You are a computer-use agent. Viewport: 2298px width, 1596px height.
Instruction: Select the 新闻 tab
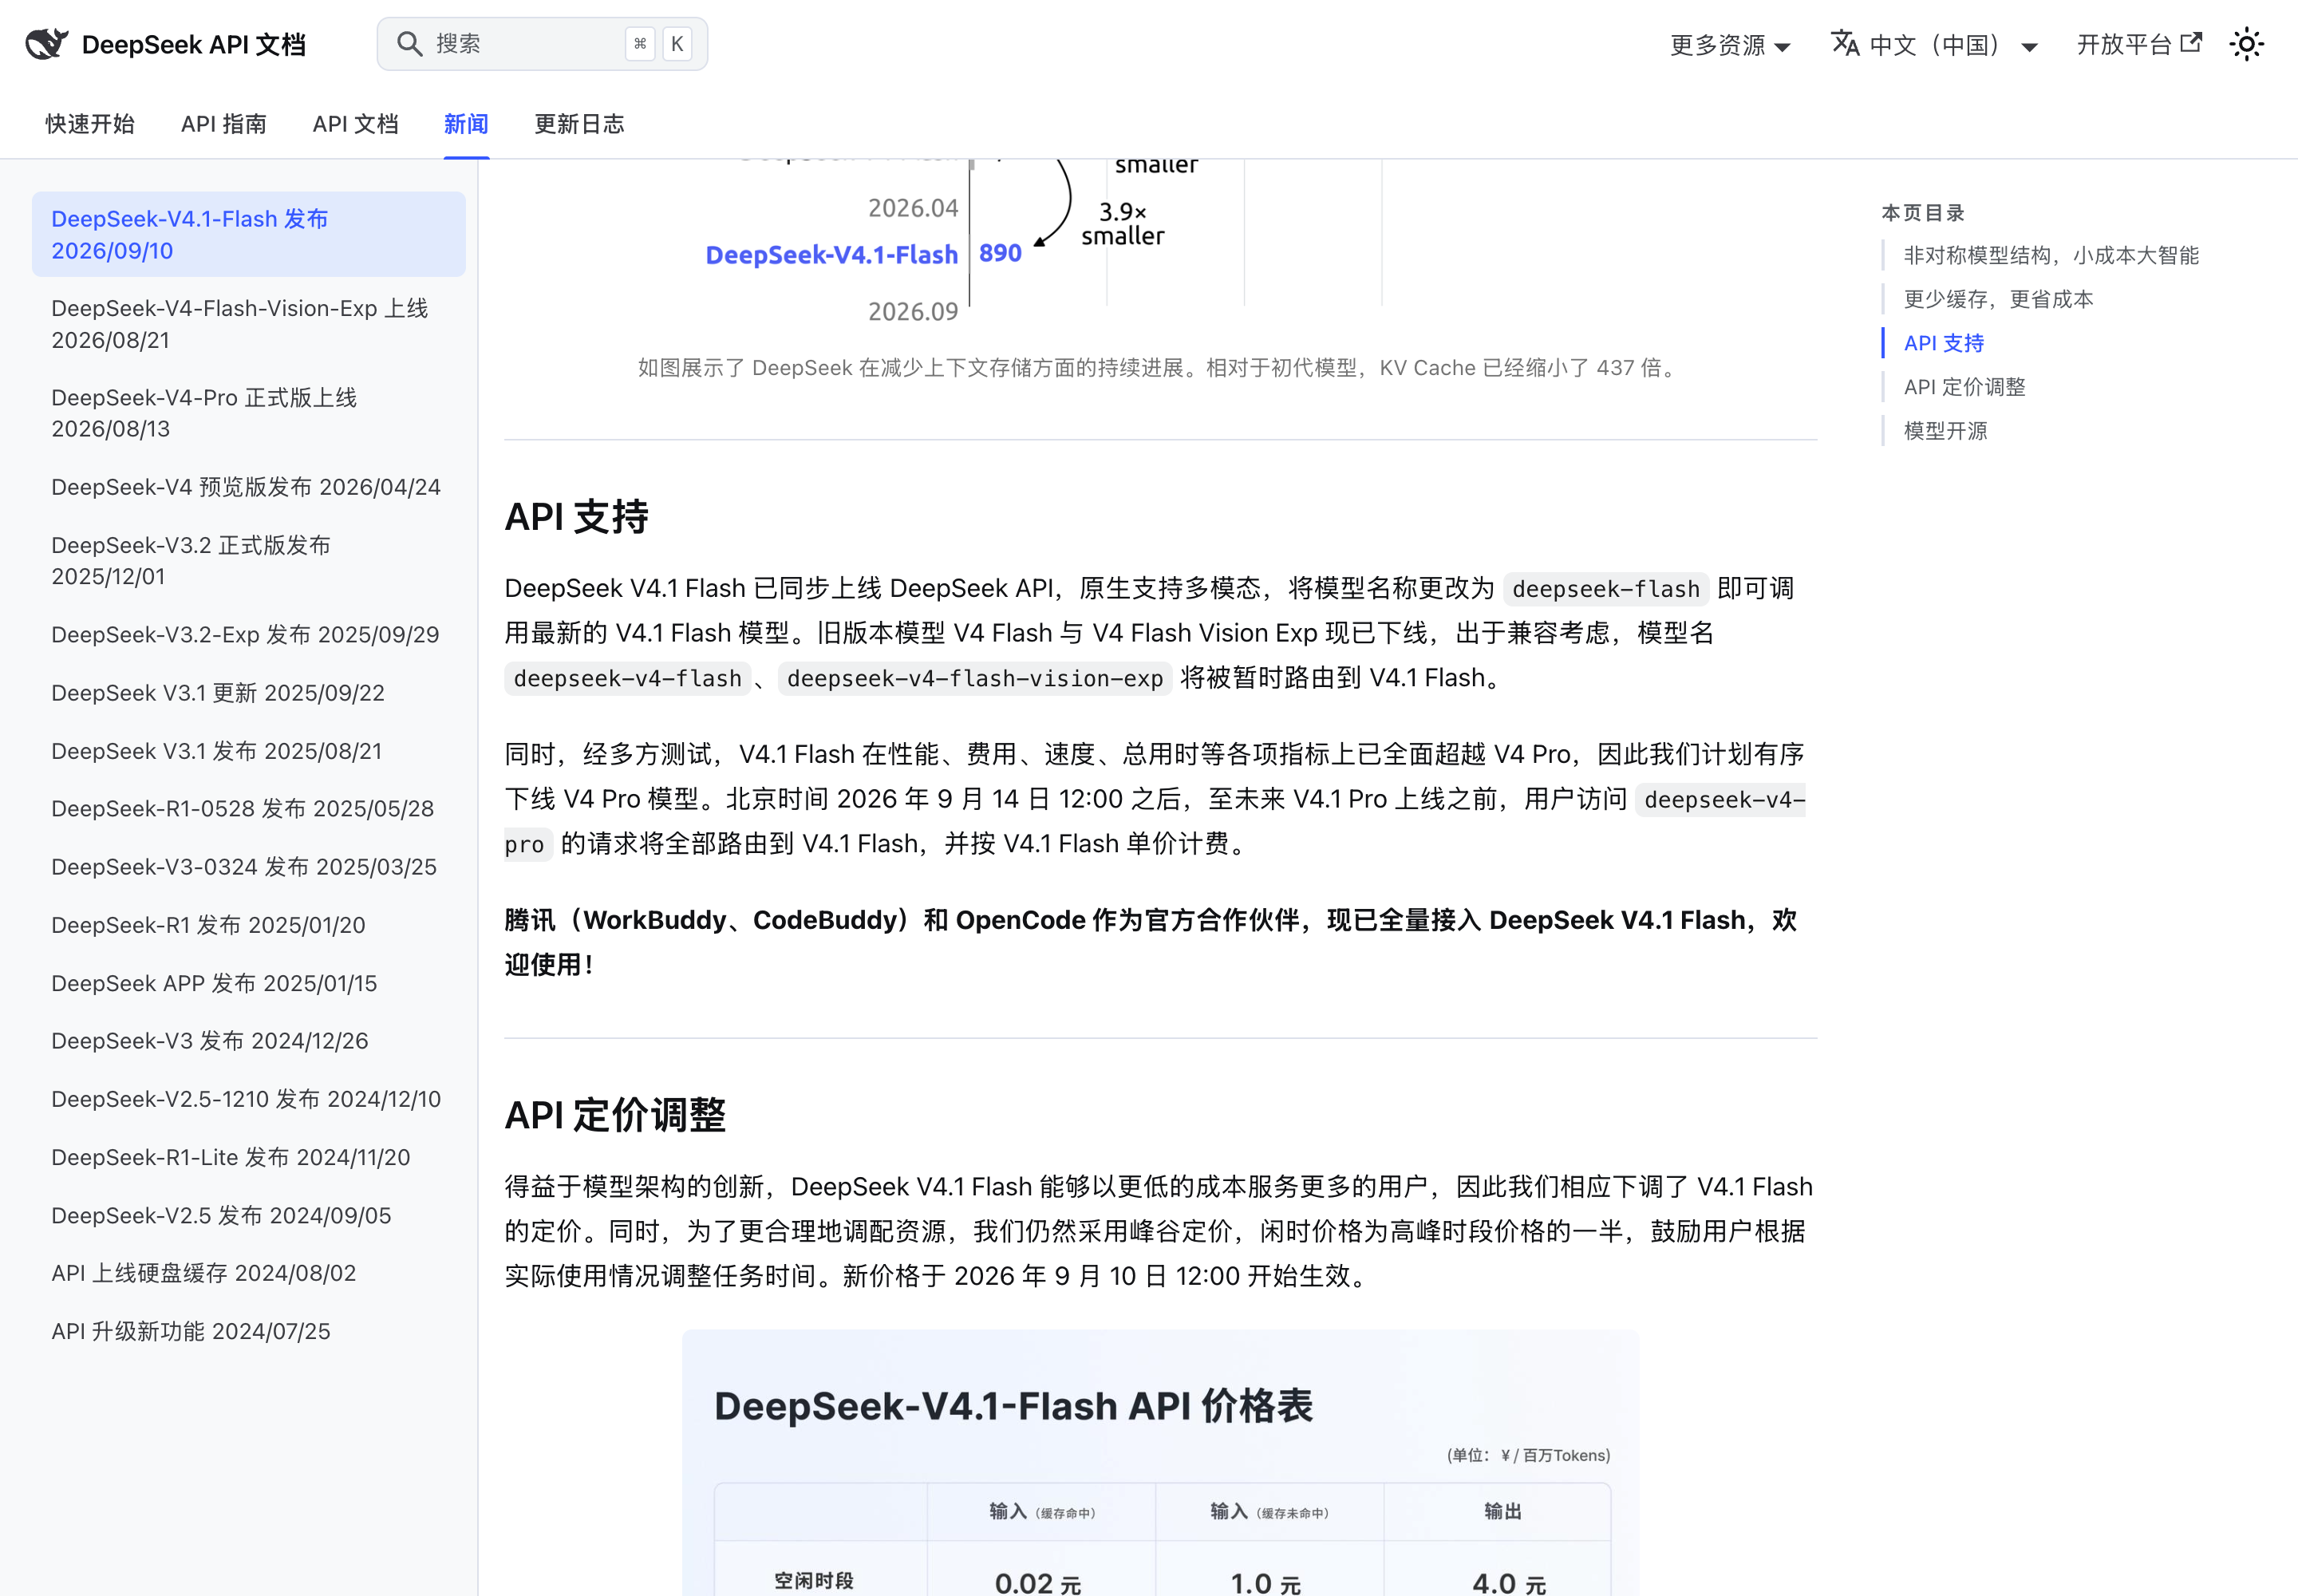[x=466, y=124]
